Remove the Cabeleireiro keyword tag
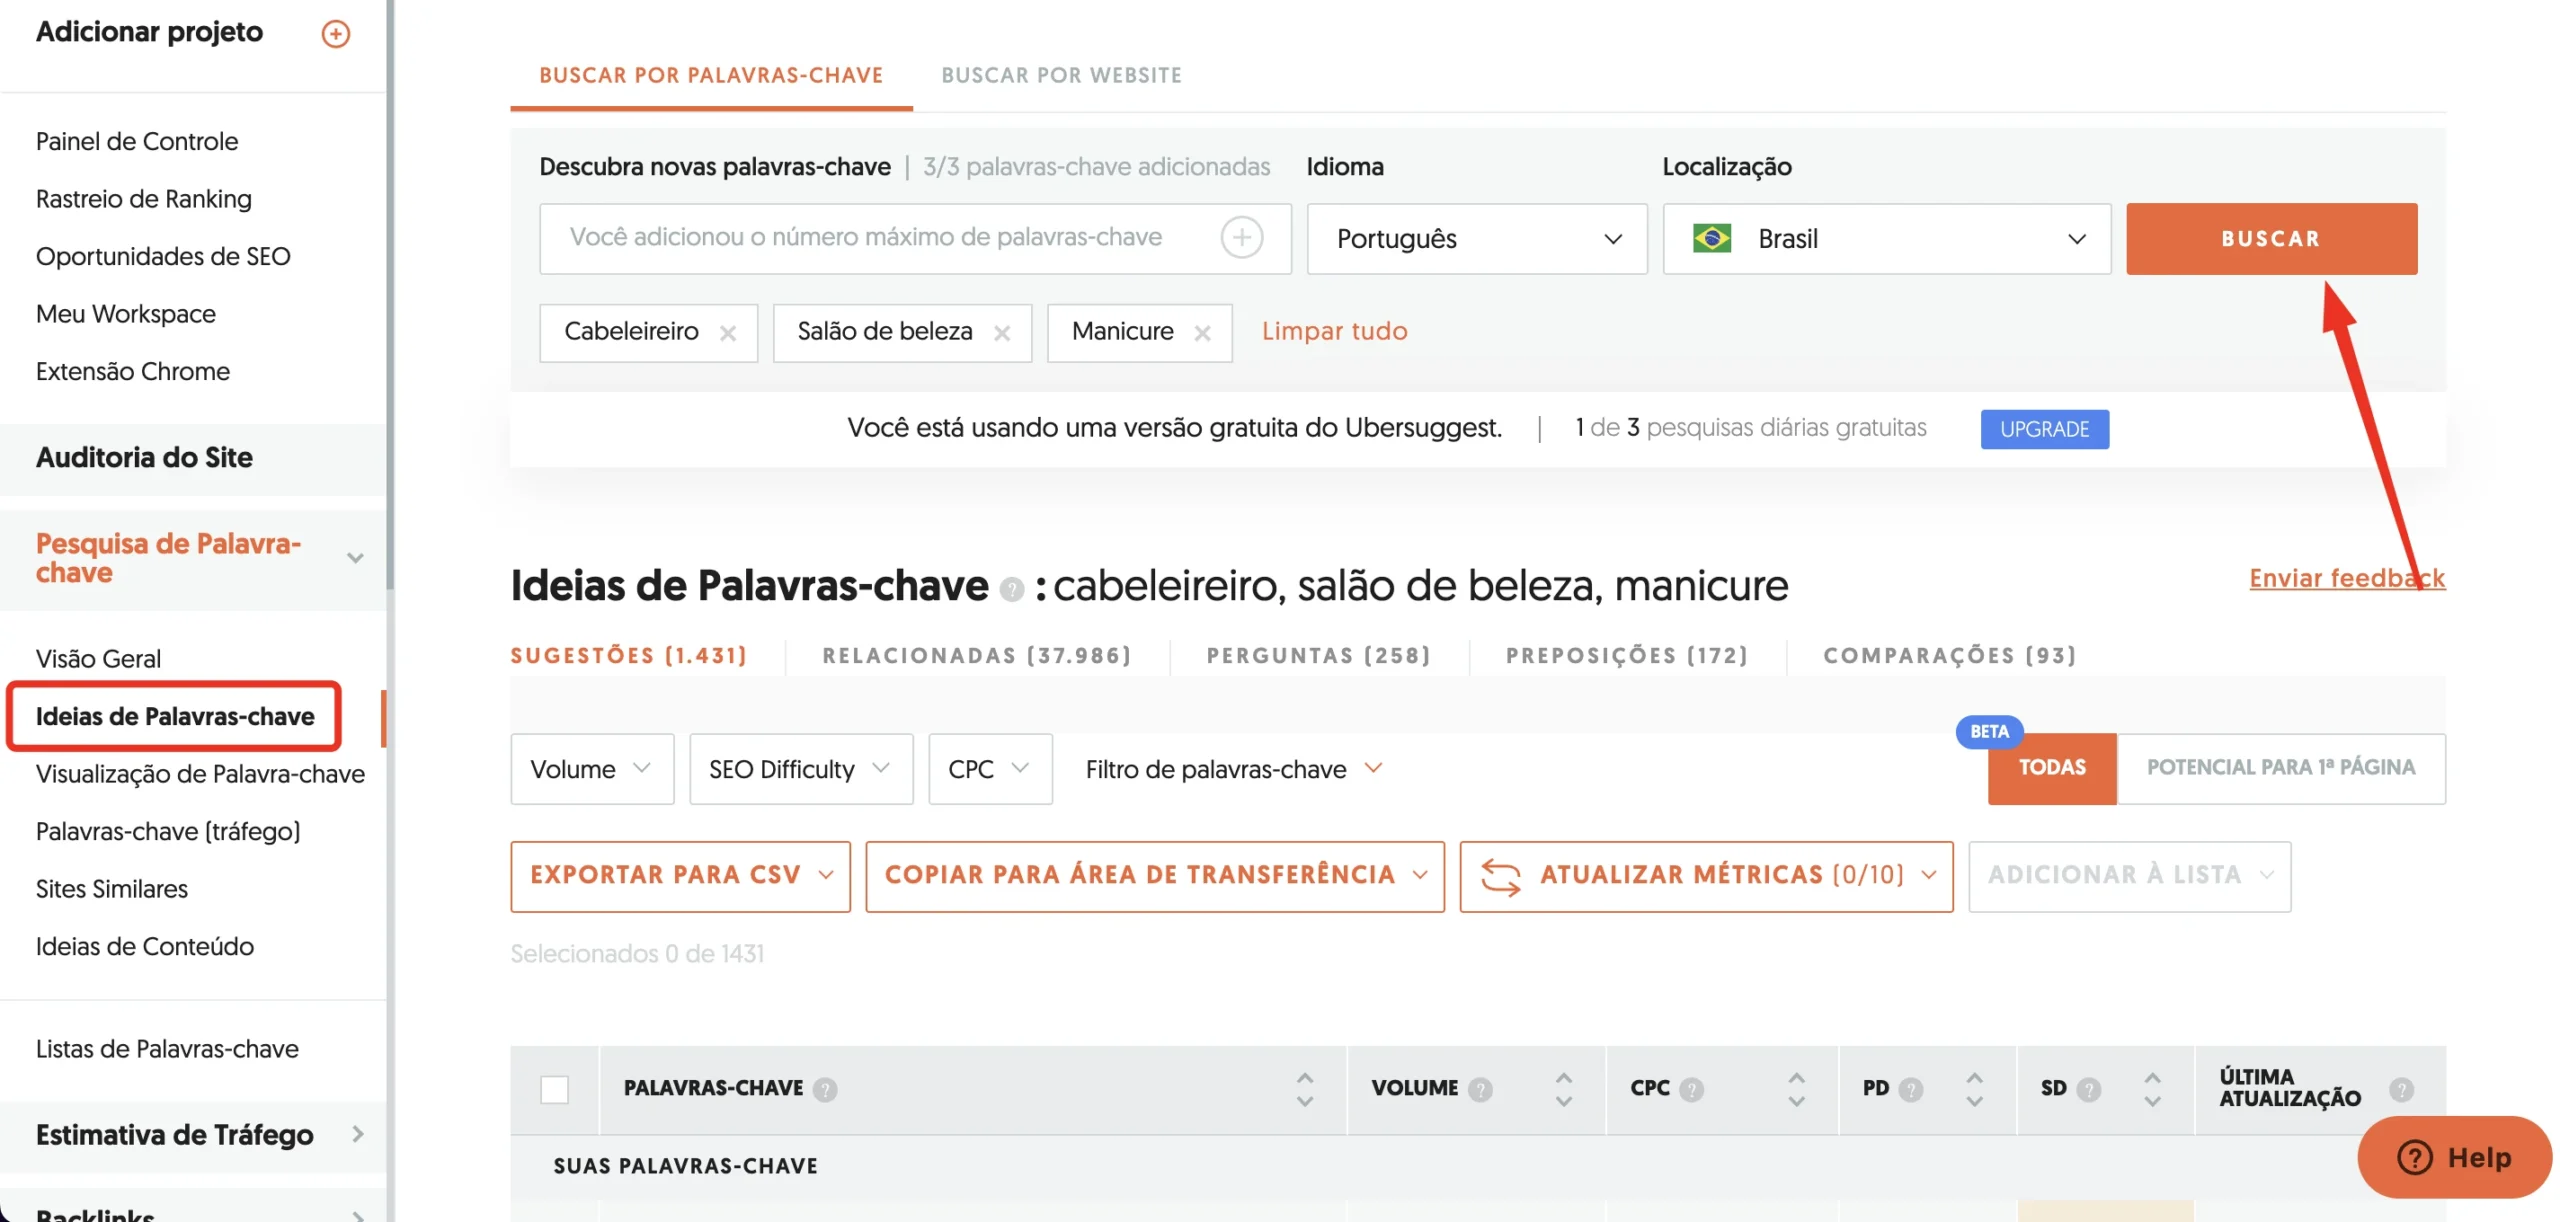The height and width of the screenshot is (1222, 2560). tap(727, 333)
